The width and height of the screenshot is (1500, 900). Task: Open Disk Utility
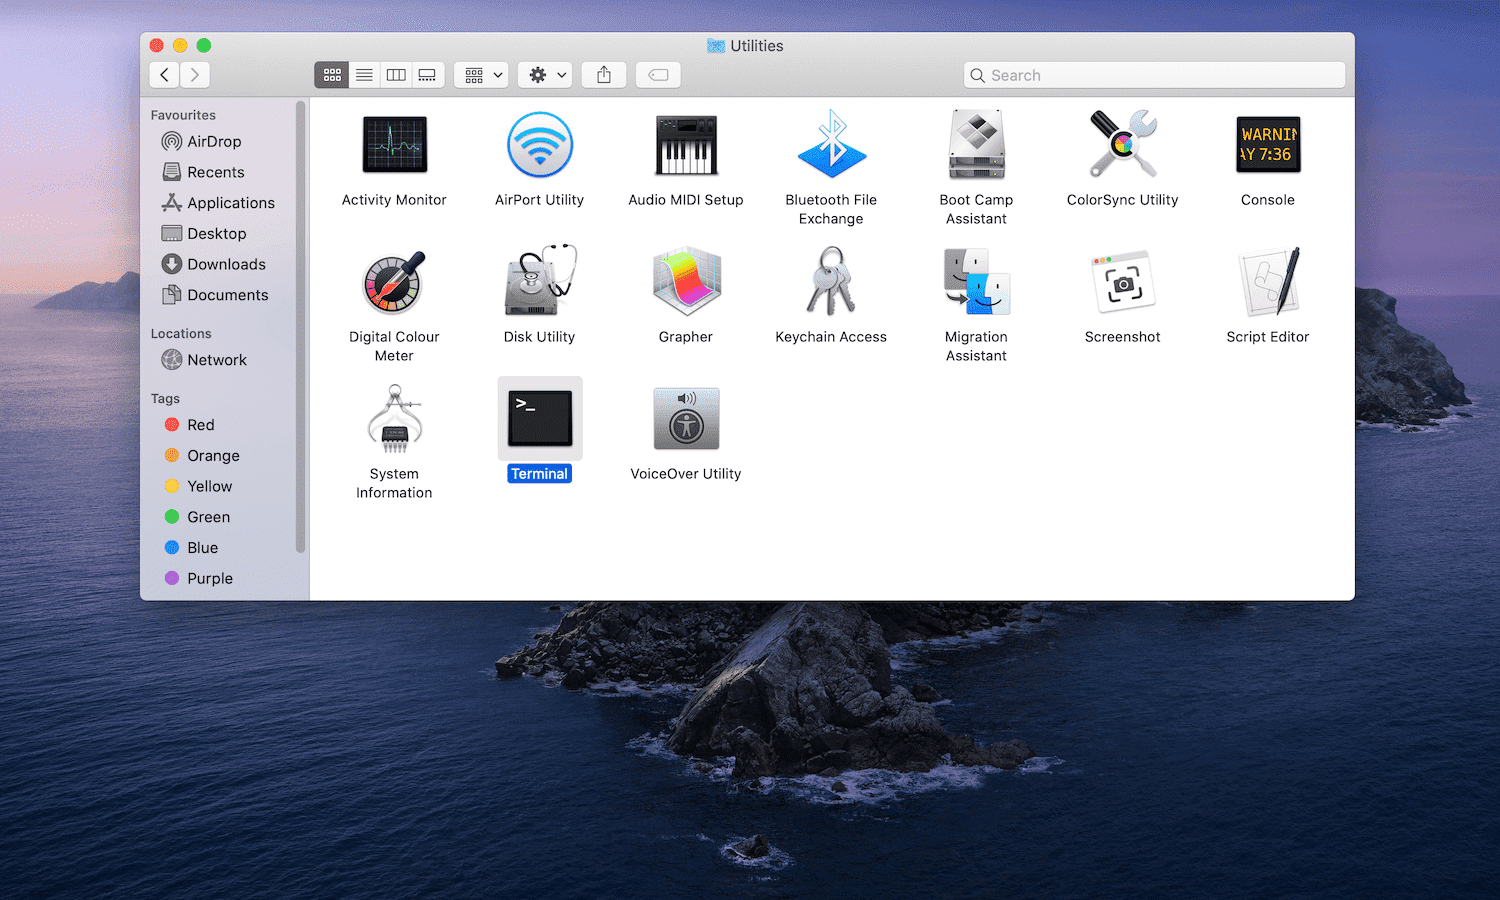coord(539,281)
